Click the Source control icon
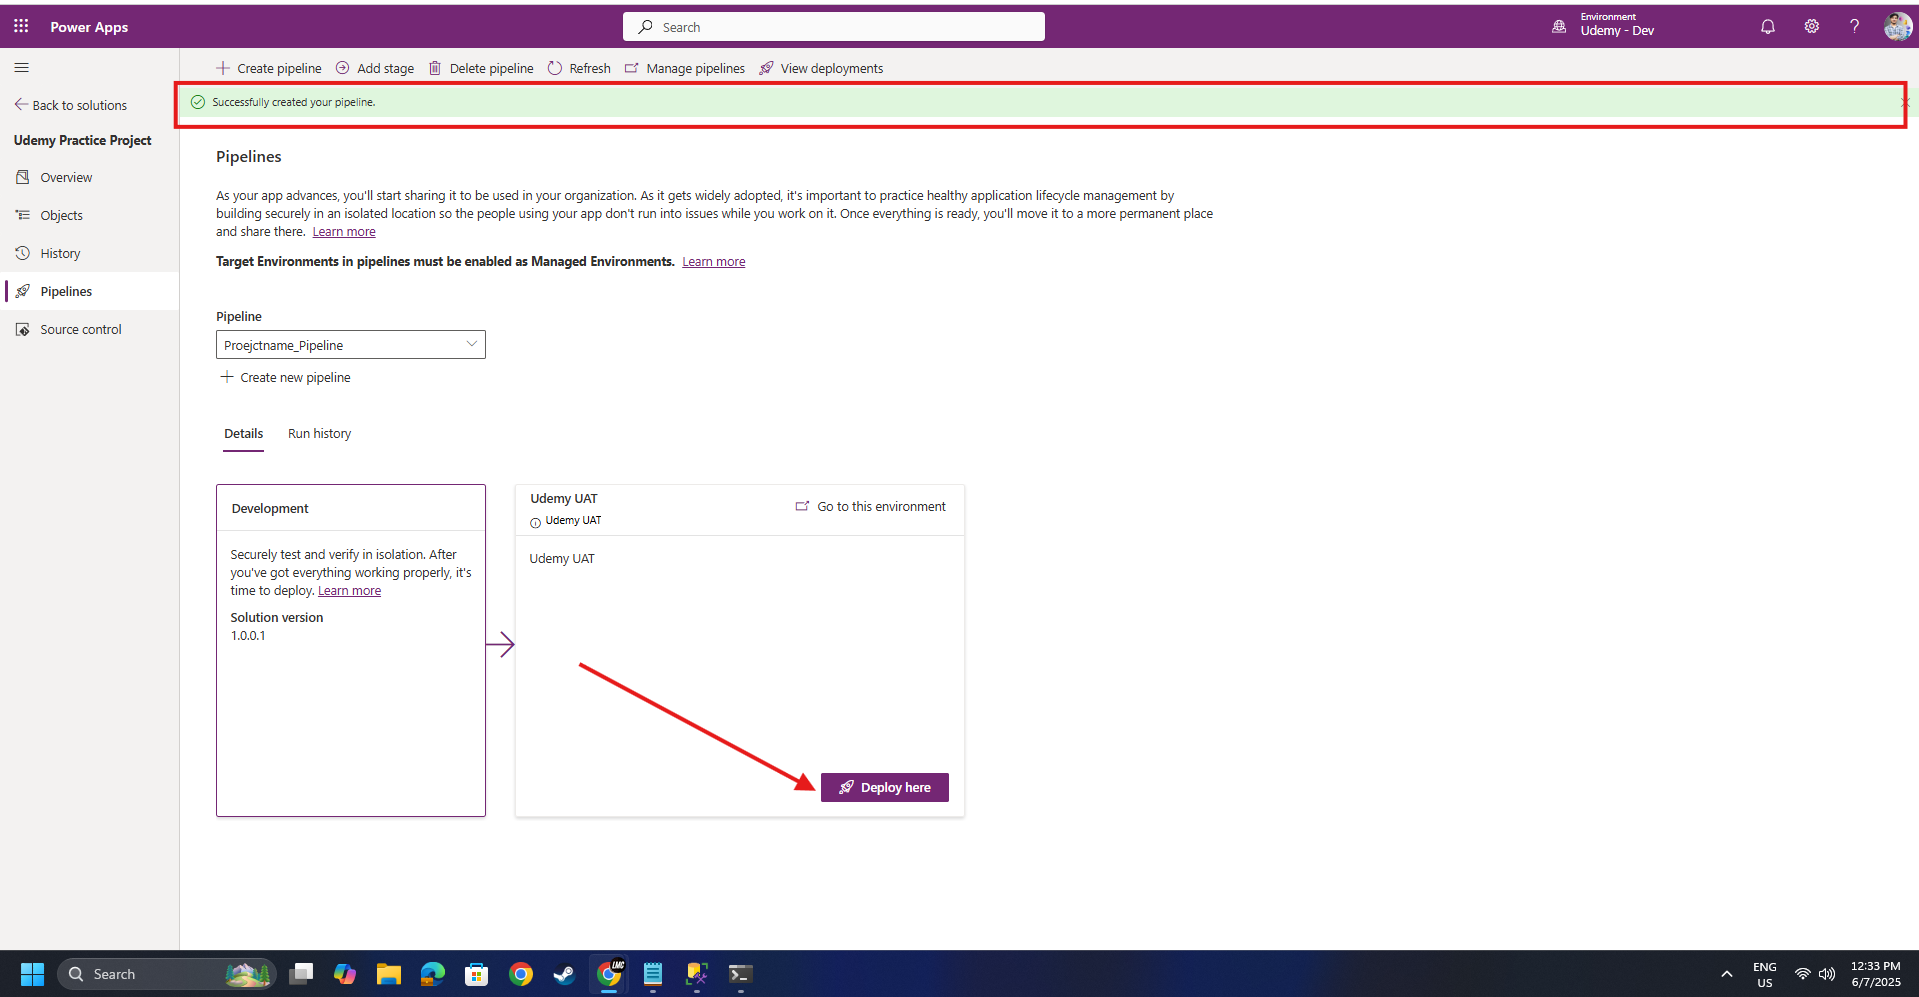1919x997 pixels. pos(22,329)
